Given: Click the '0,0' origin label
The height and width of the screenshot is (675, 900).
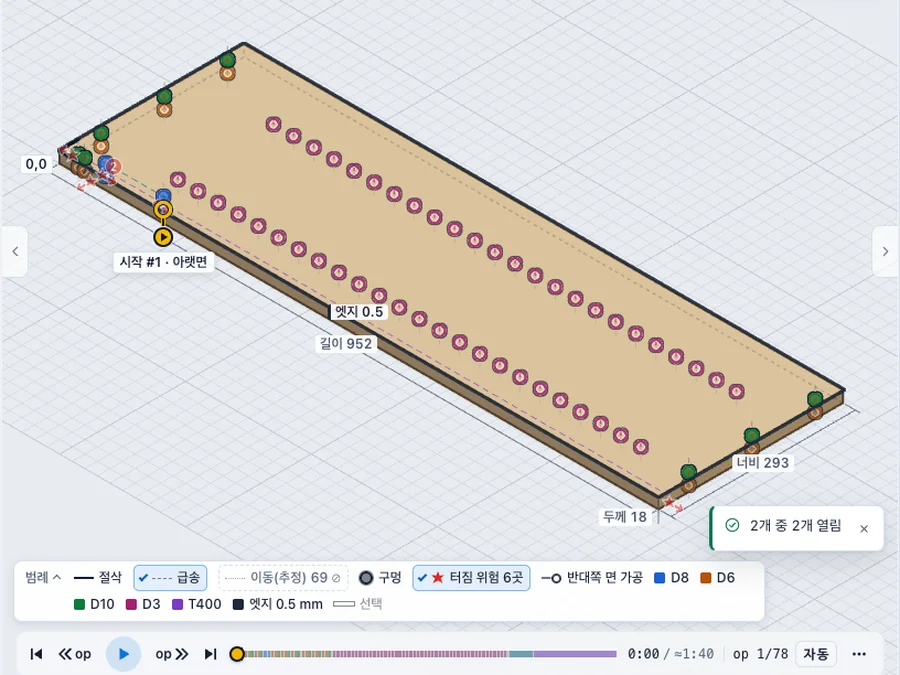Looking at the screenshot, I should tap(36, 164).
